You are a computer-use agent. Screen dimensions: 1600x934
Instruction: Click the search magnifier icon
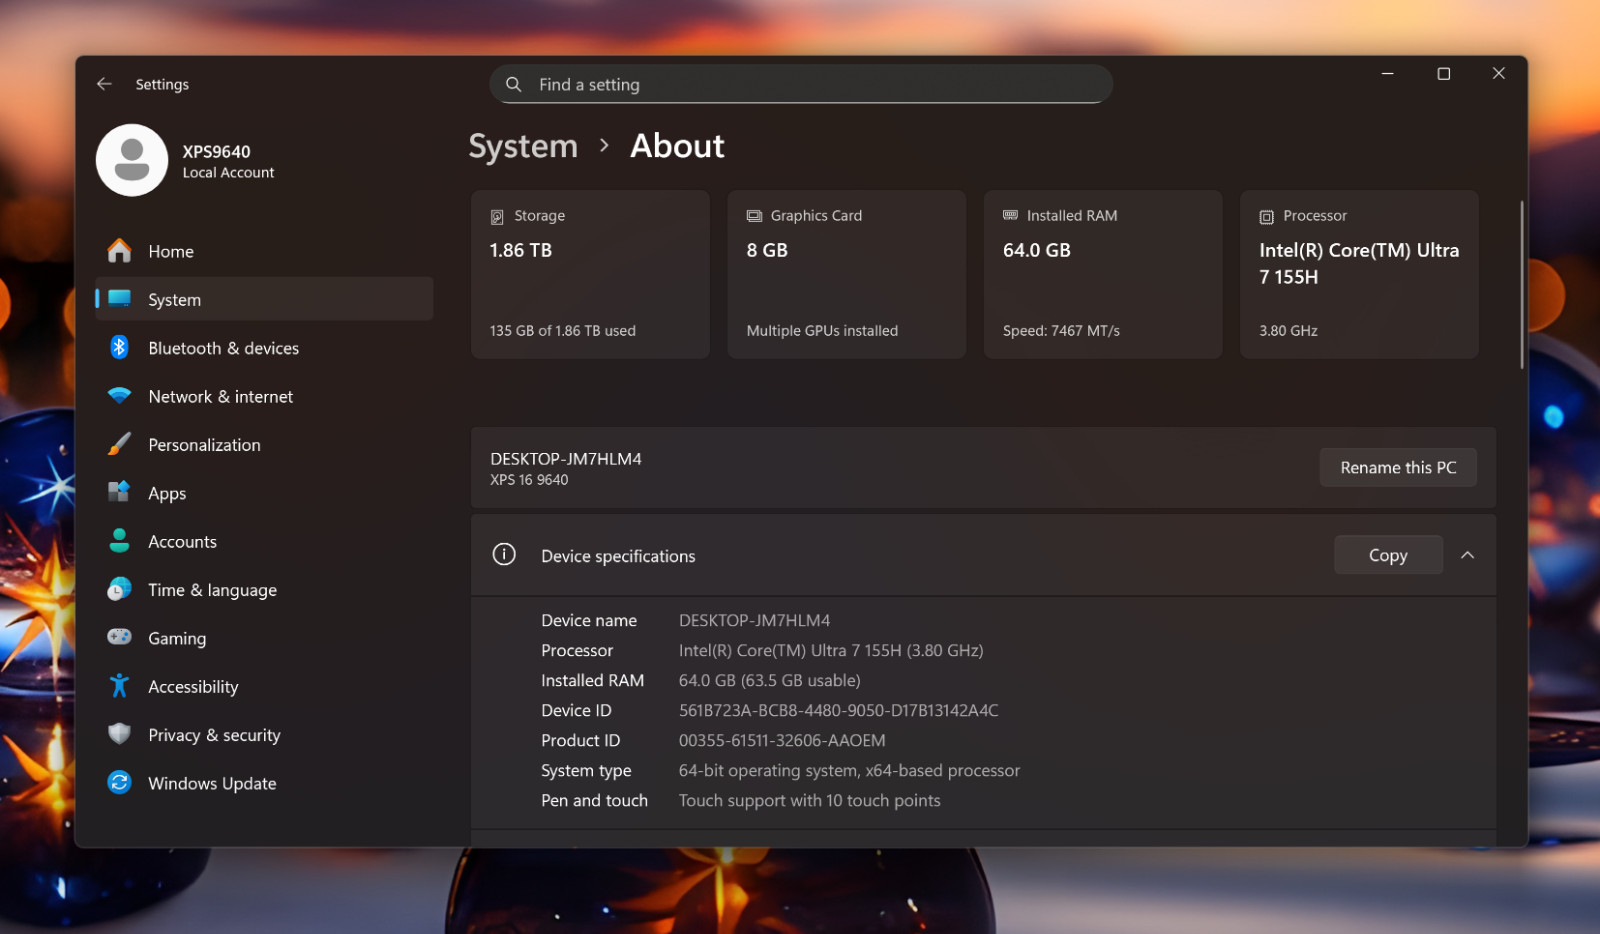pyautogui.click(x=514, y=84)
